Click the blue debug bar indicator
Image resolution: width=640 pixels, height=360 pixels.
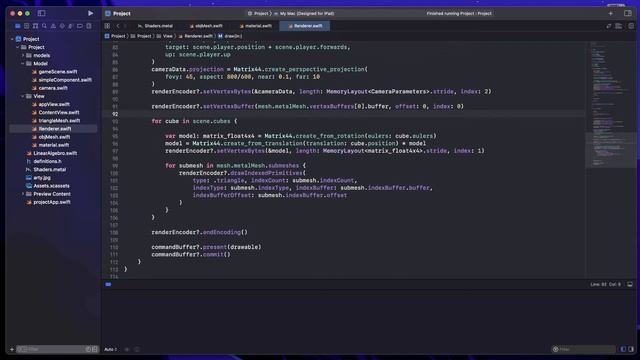click(x=108, y=284)
